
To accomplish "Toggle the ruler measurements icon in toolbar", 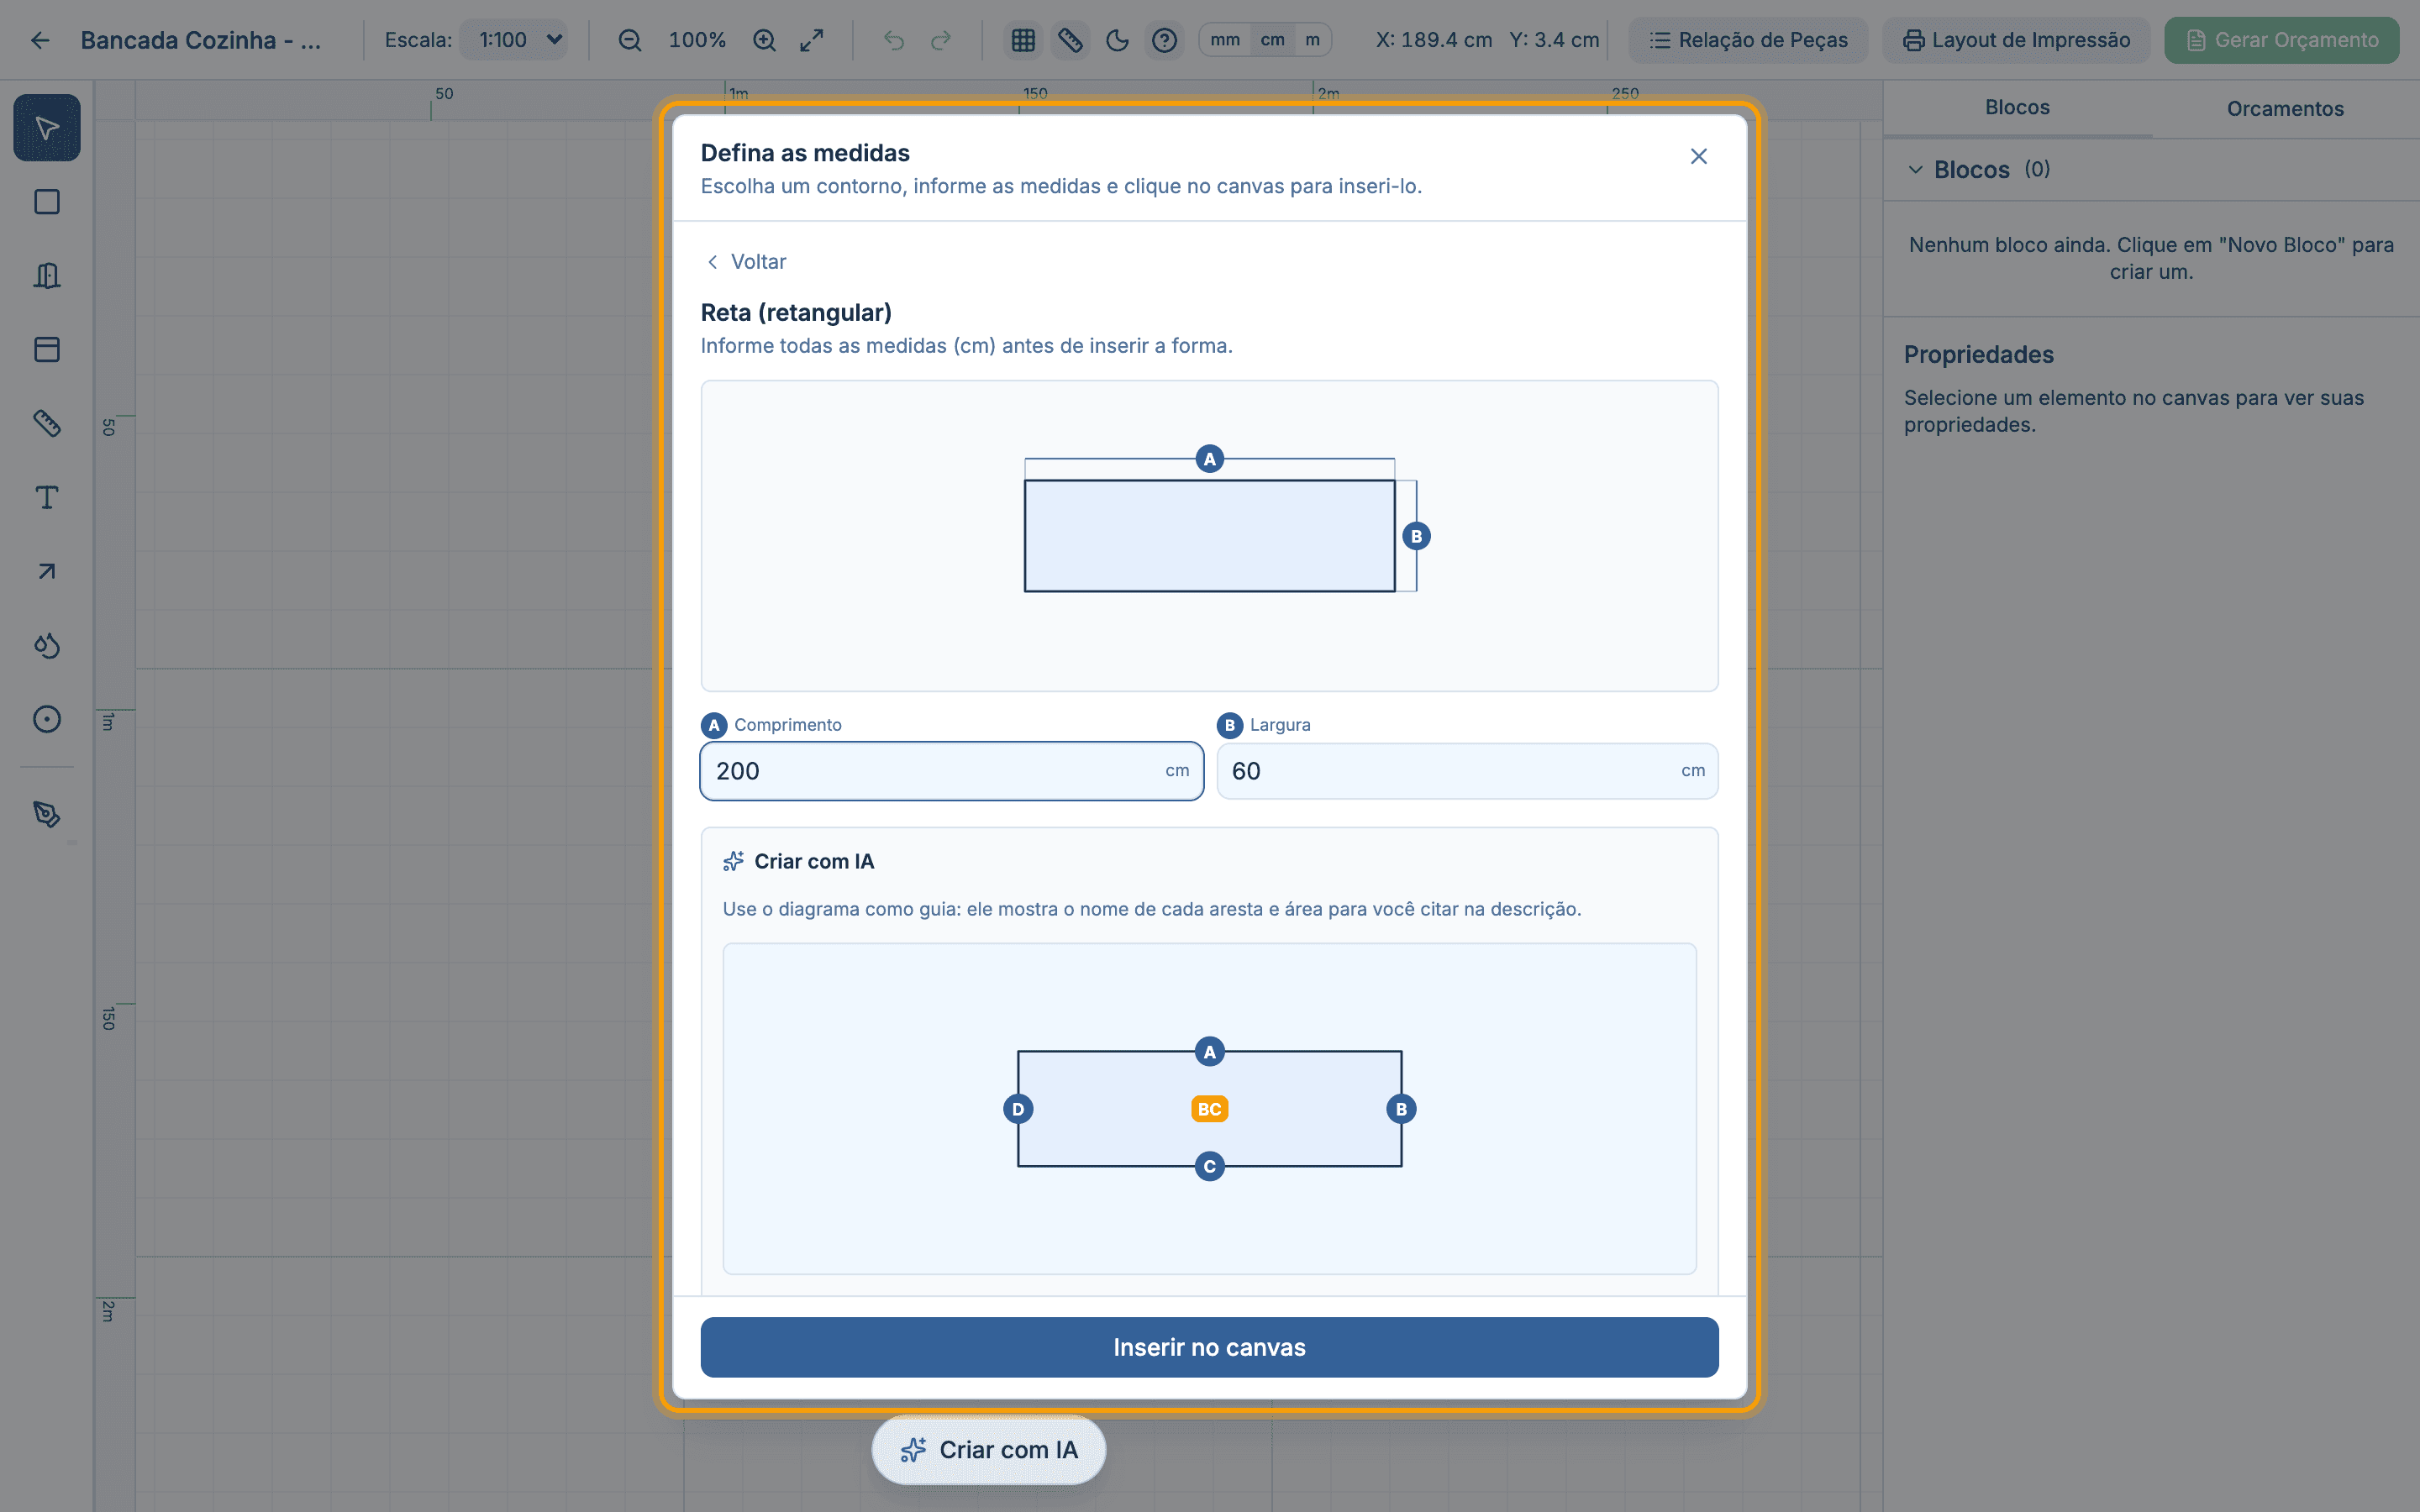I will (x=1070, y=40).
